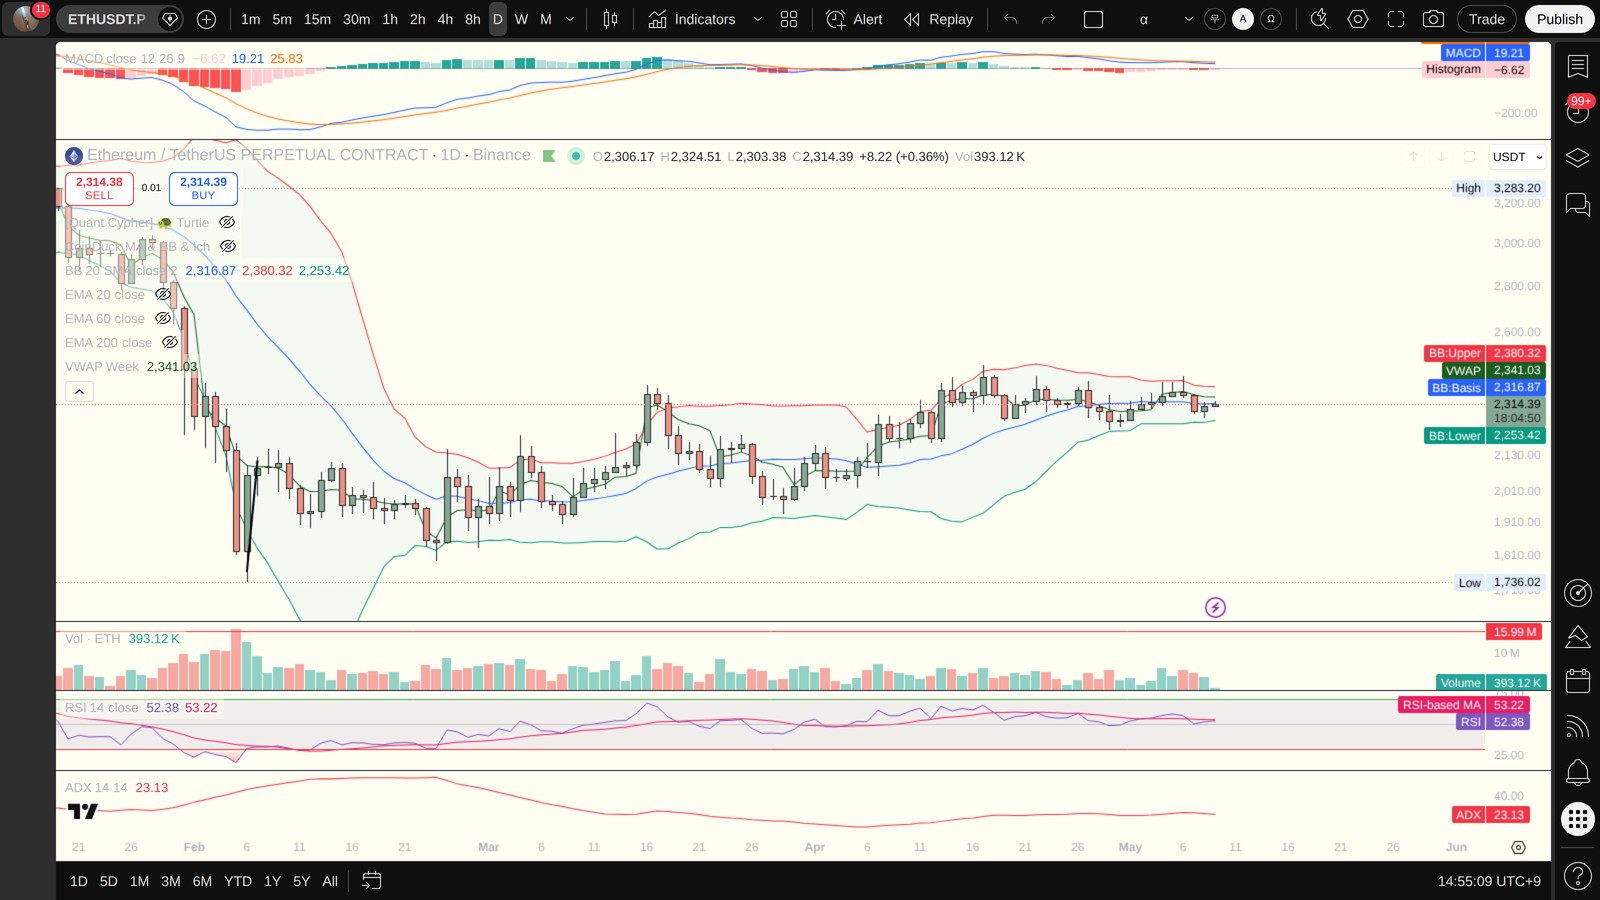
Task: Toggle visibility of EMA 60 close indicator
Action: tap(162, 318)
